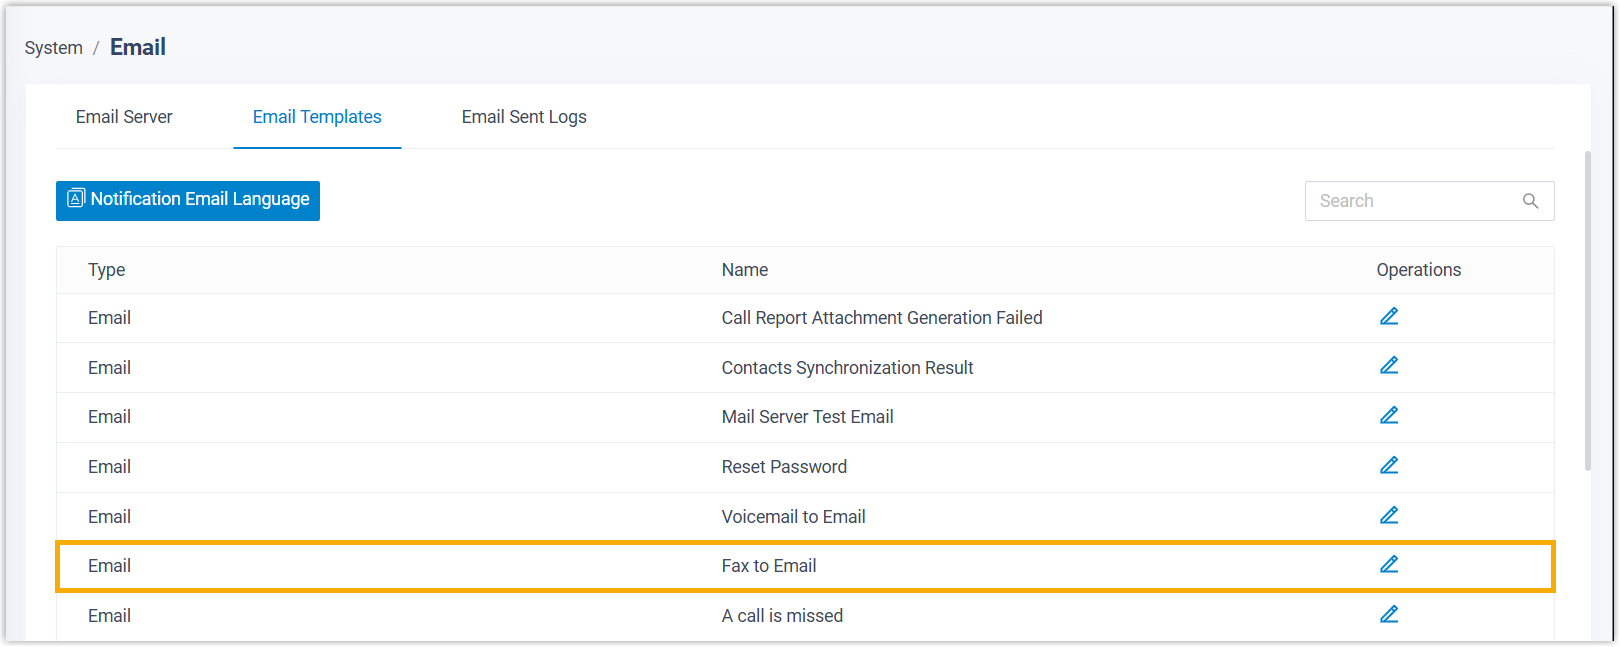The image size is (1620, 647).
Task: Click the Reset Password row name
Action: pyautogui.click(x=784, y=467)
